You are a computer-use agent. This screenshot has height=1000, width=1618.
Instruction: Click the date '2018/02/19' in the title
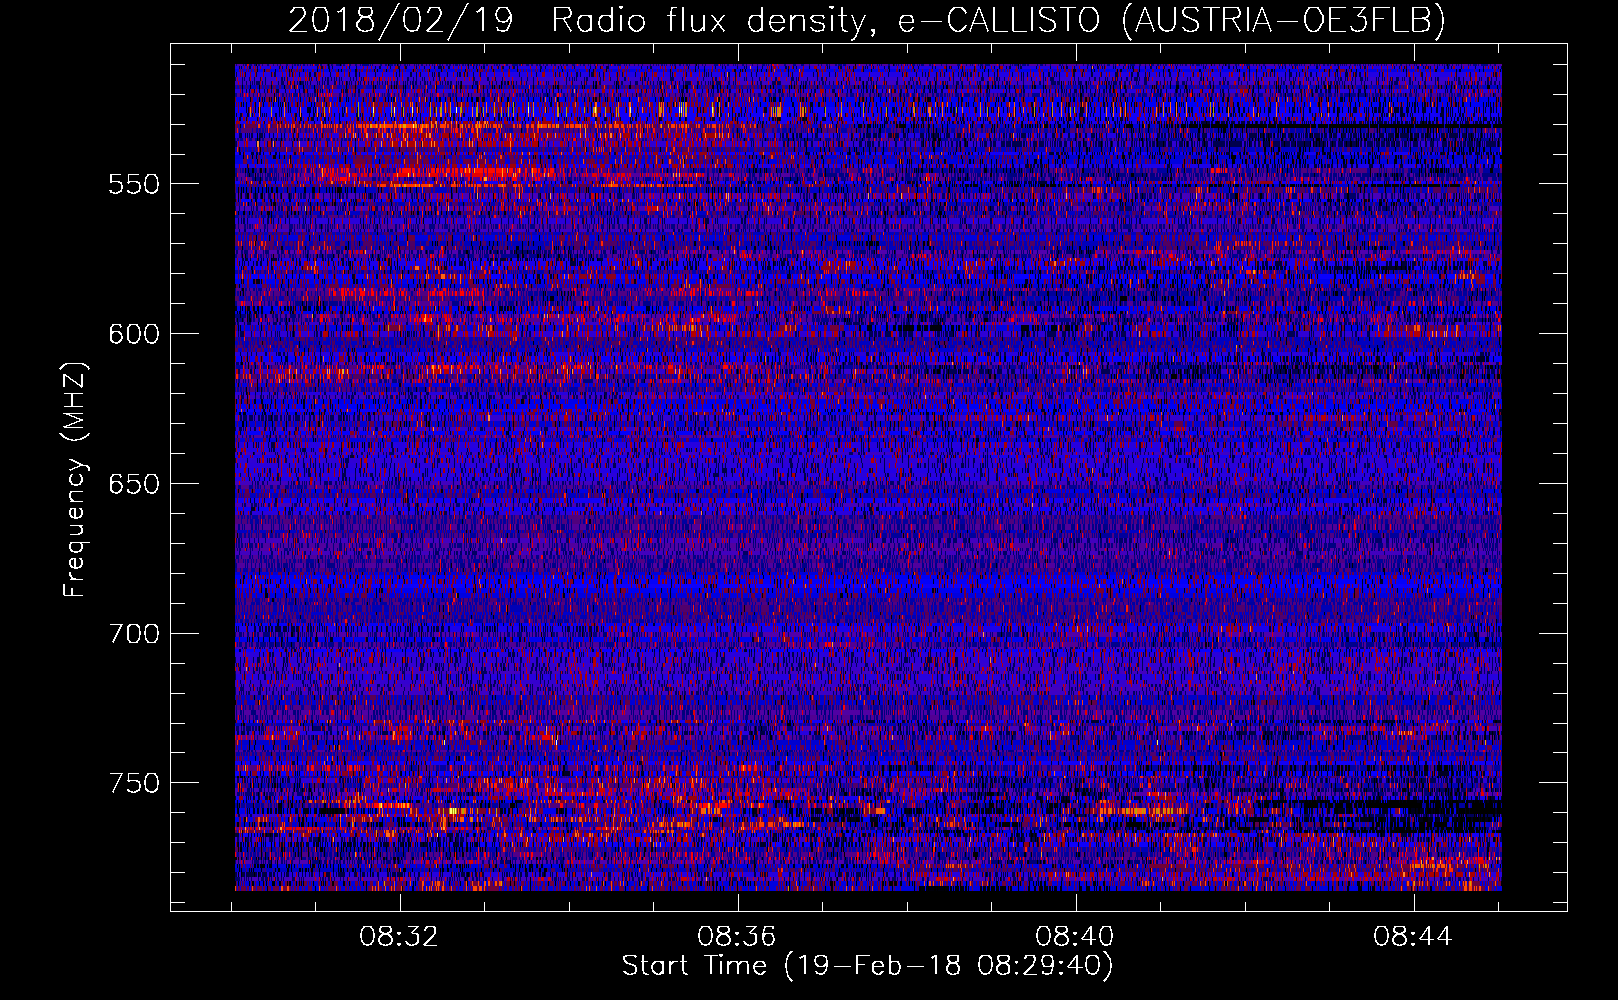click(401, 20)
